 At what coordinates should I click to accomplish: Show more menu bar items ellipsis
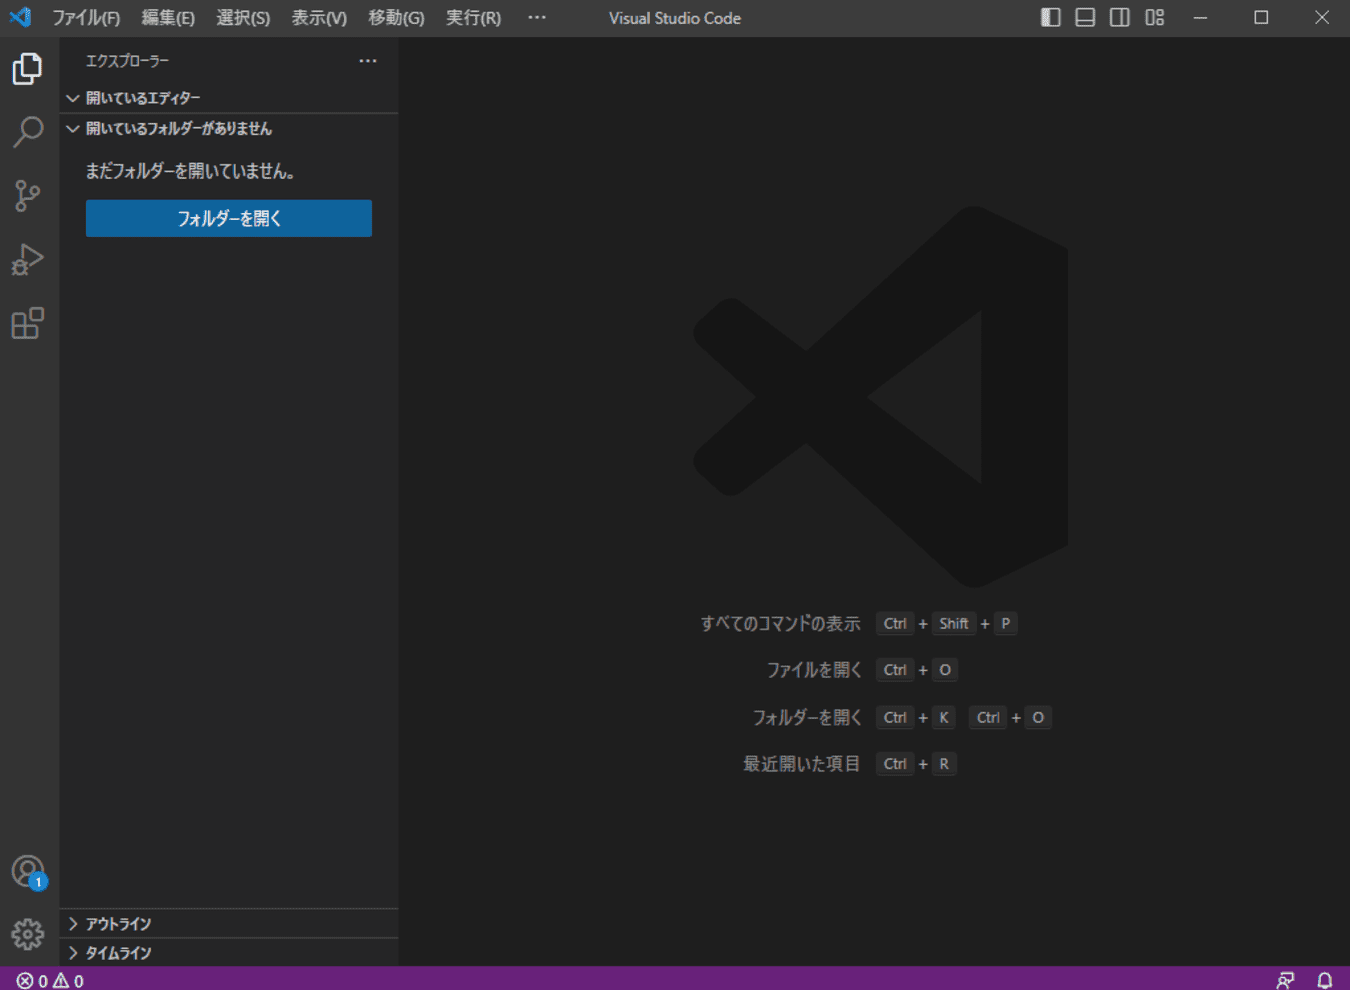pyautogui.click(x=537, y=18)
